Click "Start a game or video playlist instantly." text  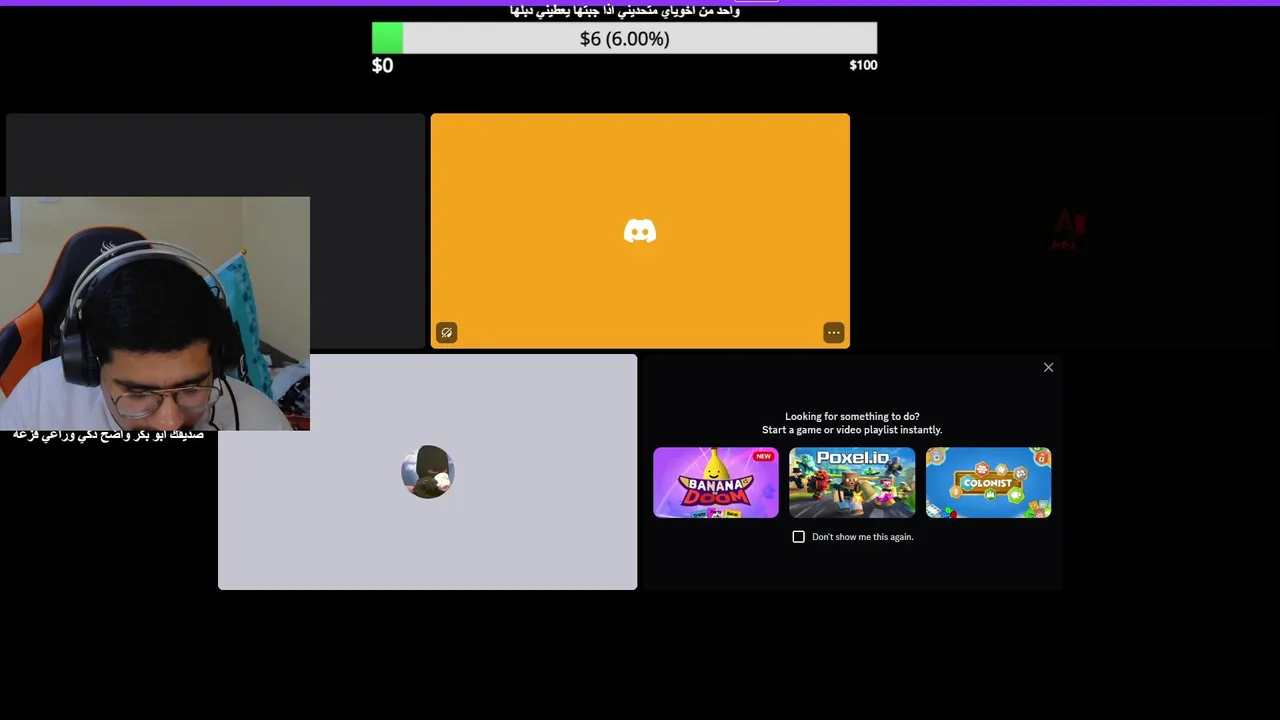pyautogui.click(x=852, y=430)
